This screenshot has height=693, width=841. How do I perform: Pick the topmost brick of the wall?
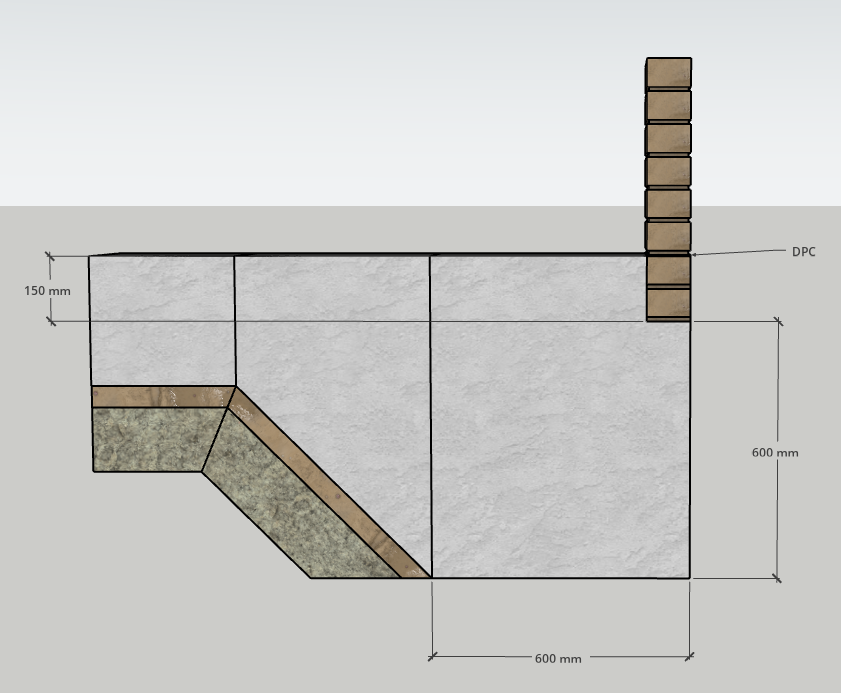[x=669, y=73]
